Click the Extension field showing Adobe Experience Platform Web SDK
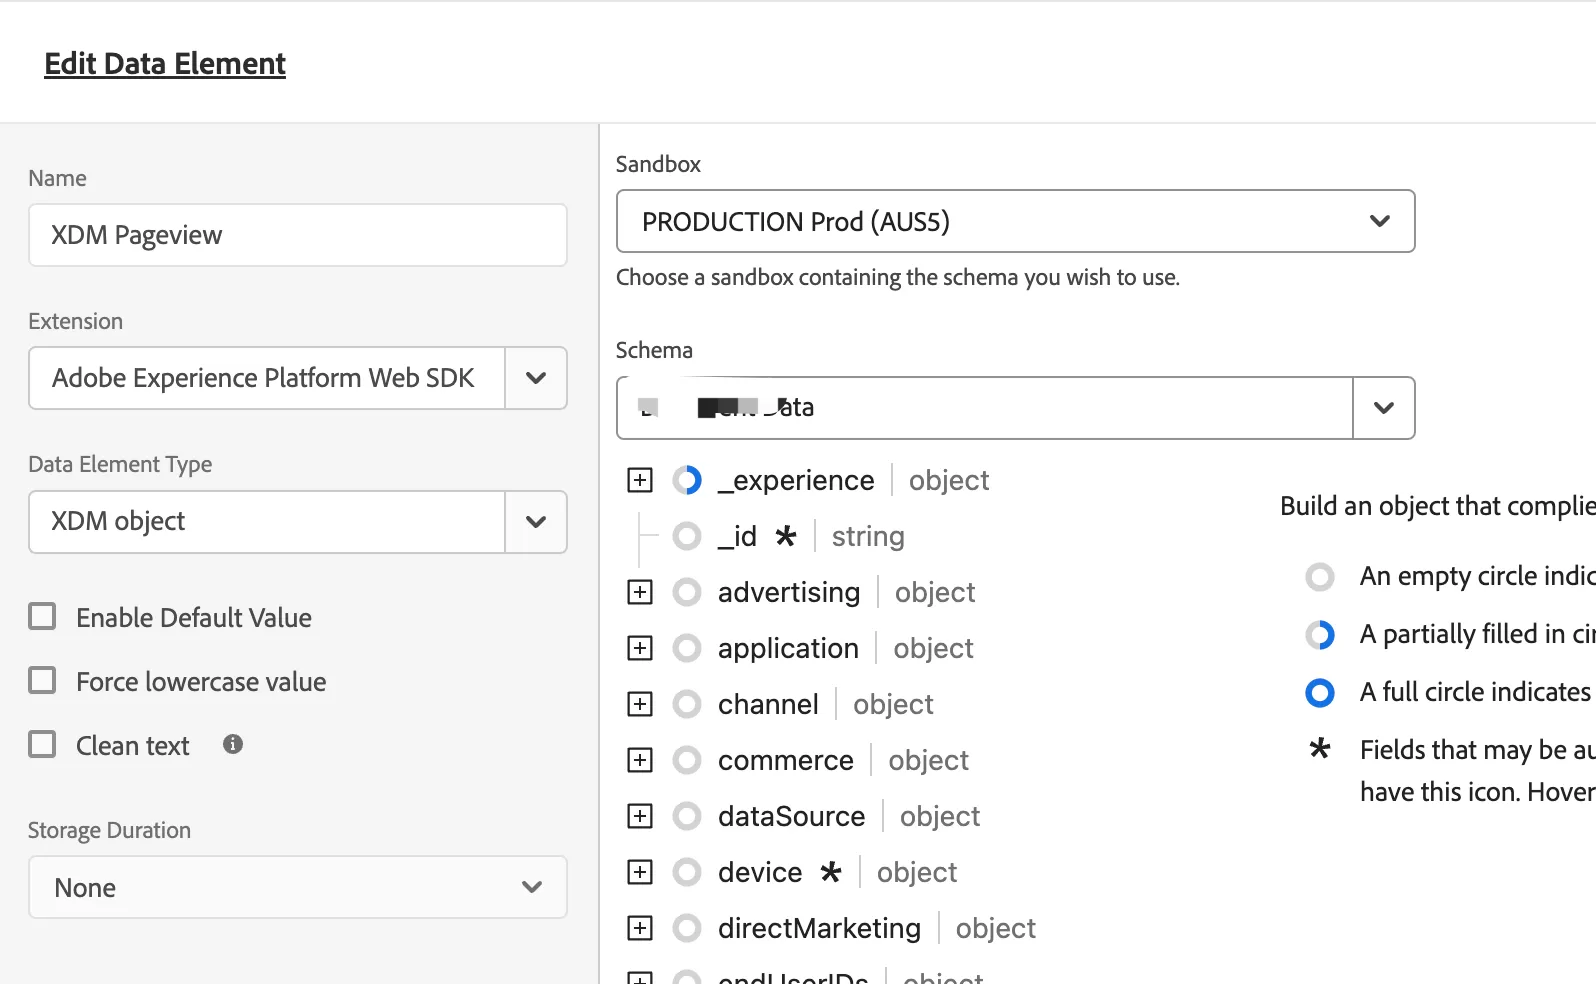This screenshot has width=1596, height=984. pos(266,378)
